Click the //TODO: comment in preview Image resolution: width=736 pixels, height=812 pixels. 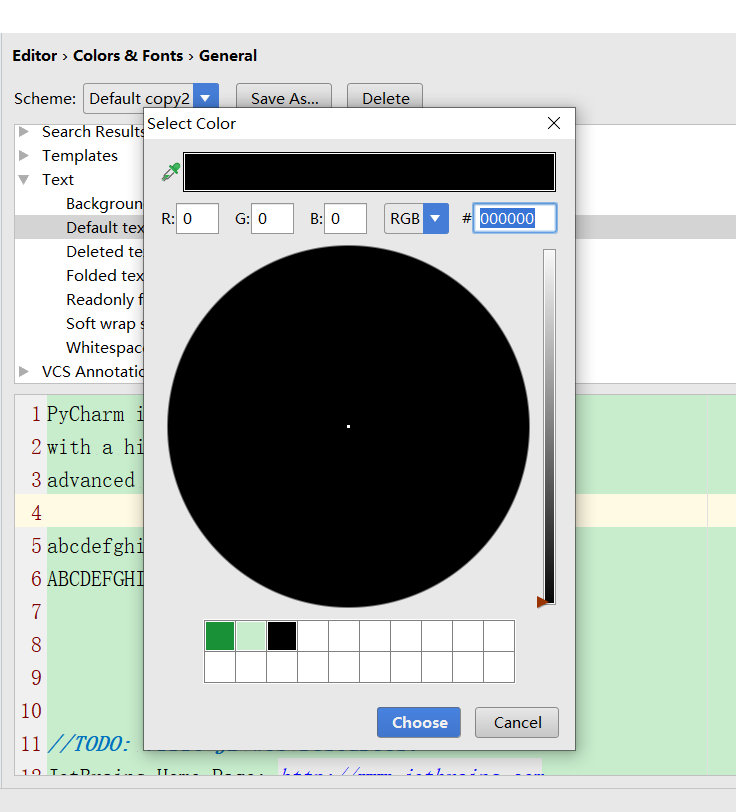pos(89,744)
